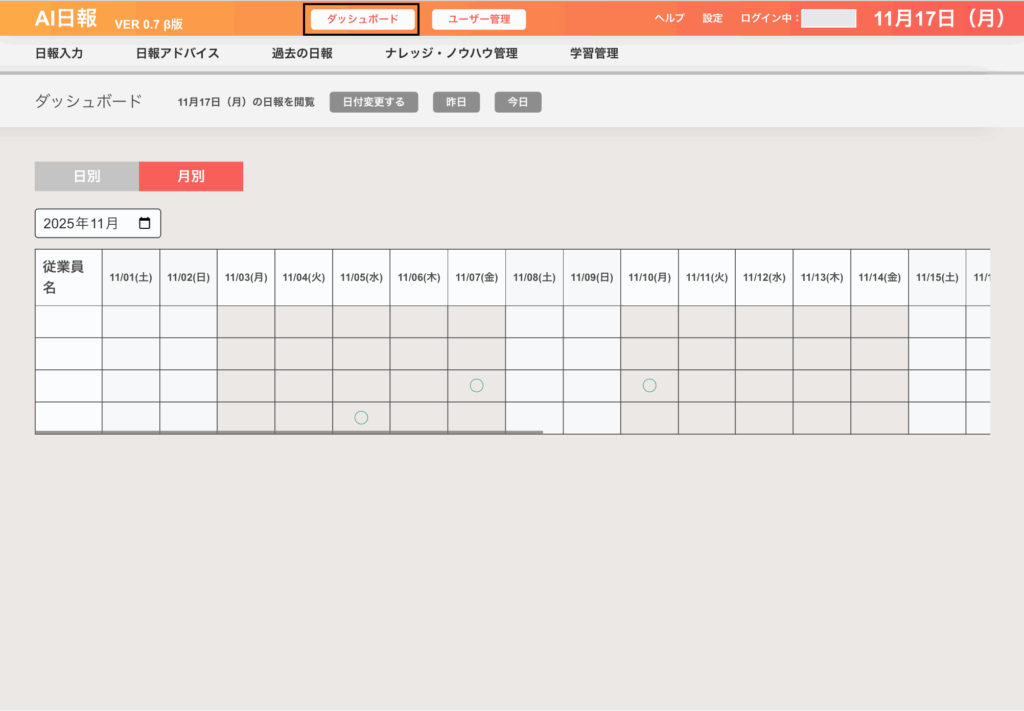Click the table's horizontal scrollbar
The width and height of the screenshot is (1024, 711).
coord(289,433)
